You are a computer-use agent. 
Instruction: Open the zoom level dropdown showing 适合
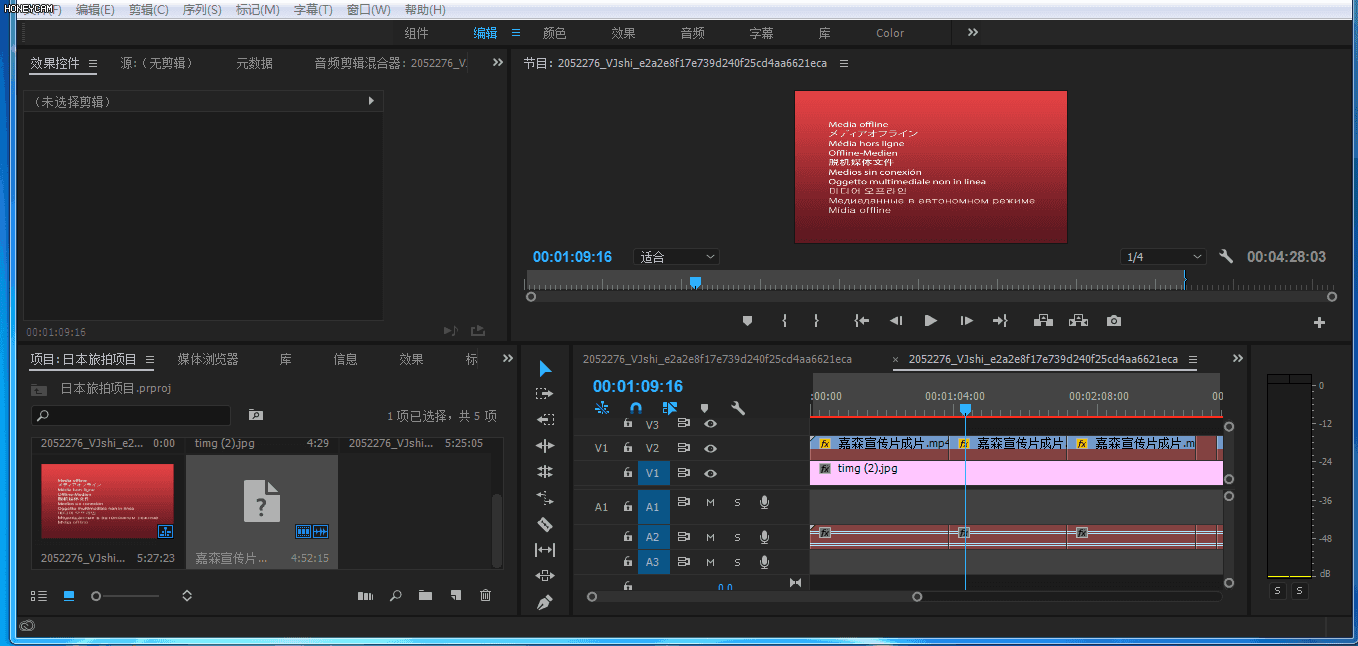click(676, 257)
